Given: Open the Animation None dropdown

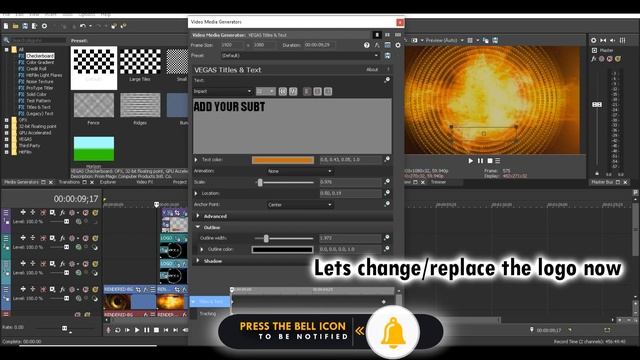Looking at the screenshot, I should click(x=300, y=171).
